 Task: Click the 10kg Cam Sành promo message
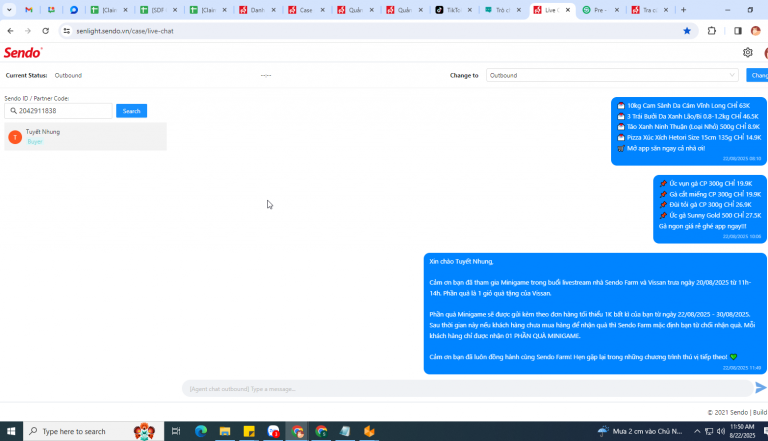coord(689,131)
